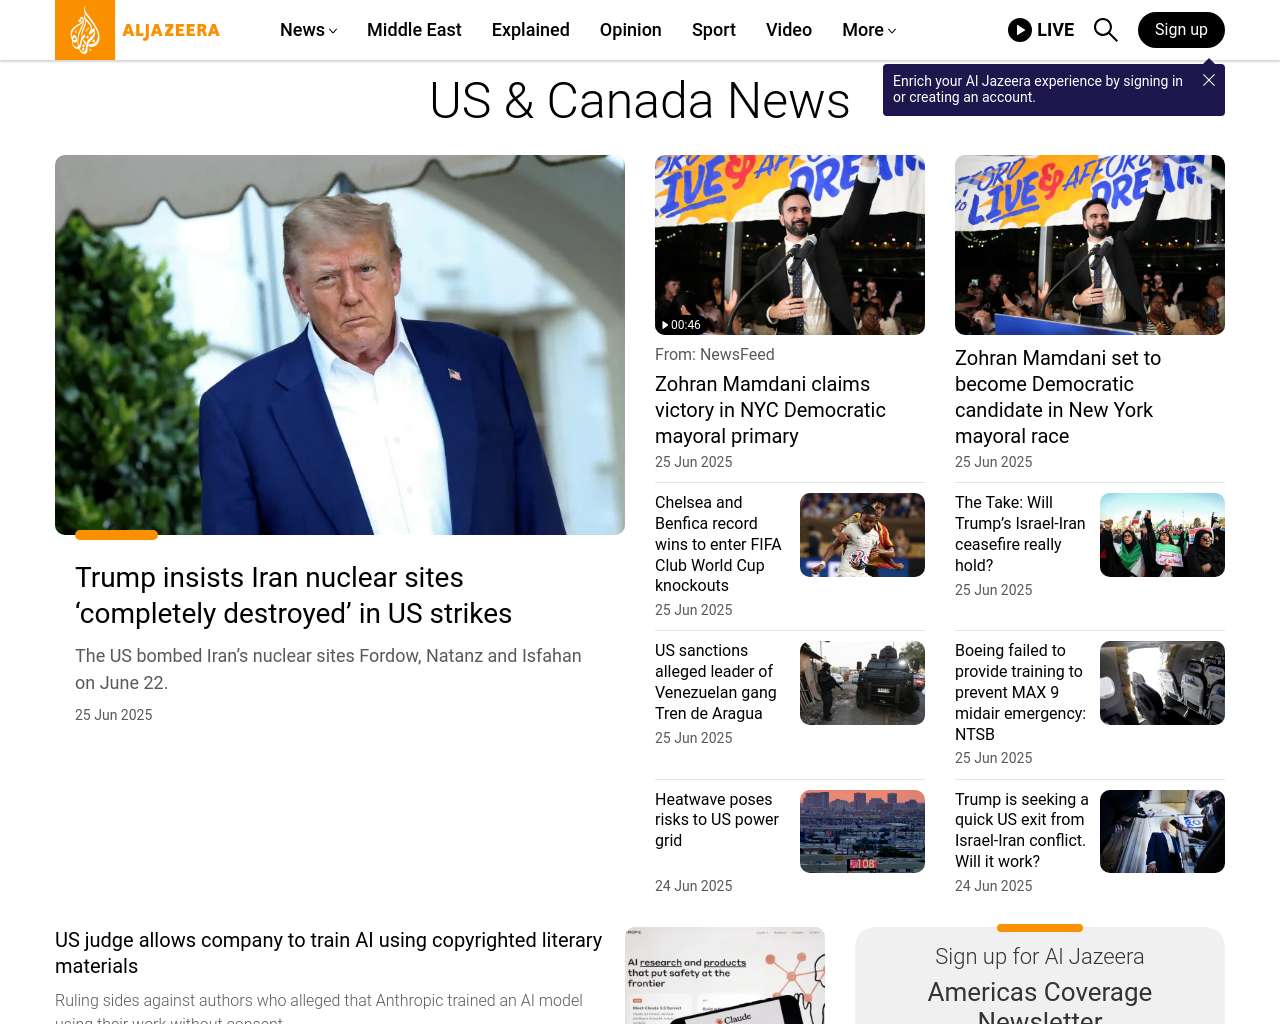Open the search magnifier icon

[1105, 30]
